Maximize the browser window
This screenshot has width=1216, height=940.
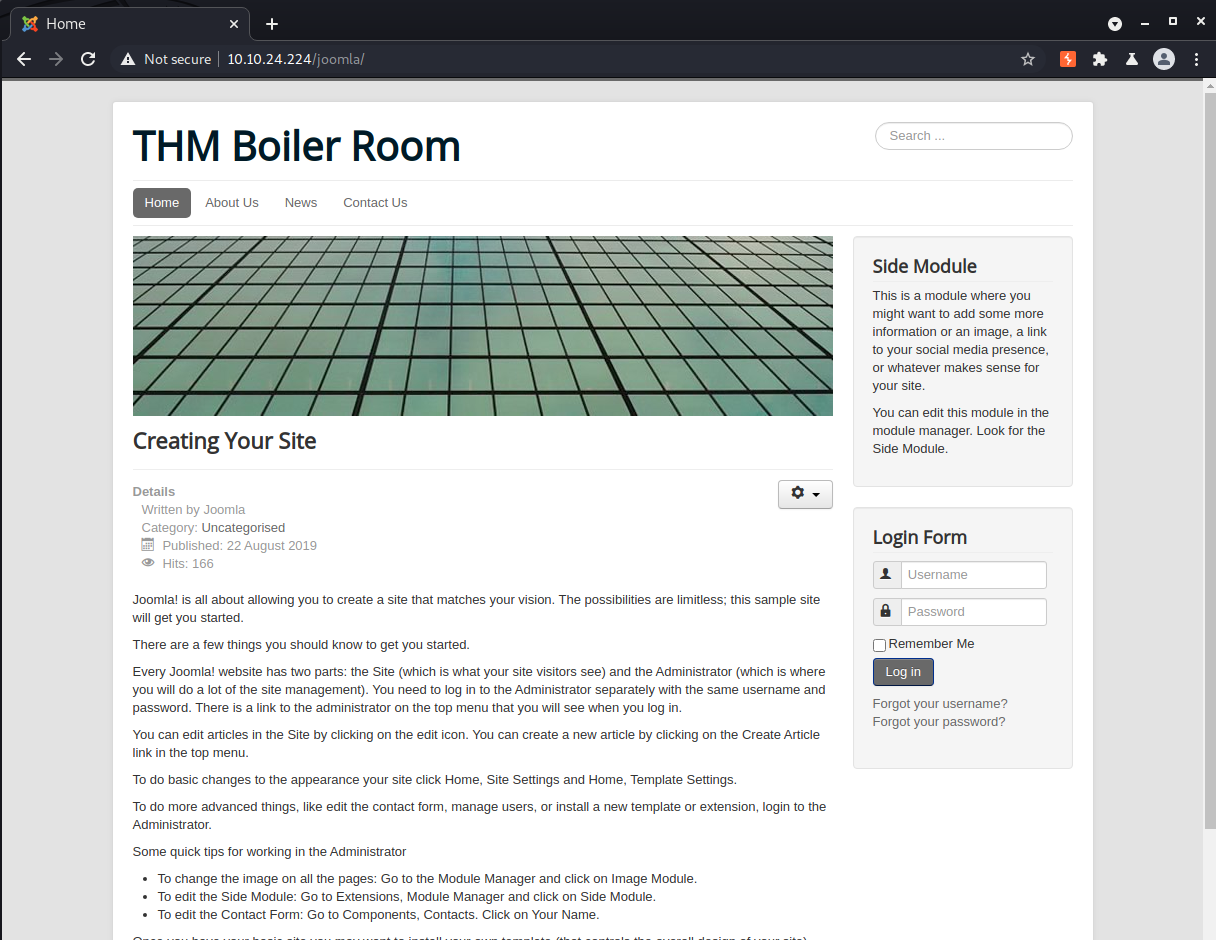tap(1173, 21)
